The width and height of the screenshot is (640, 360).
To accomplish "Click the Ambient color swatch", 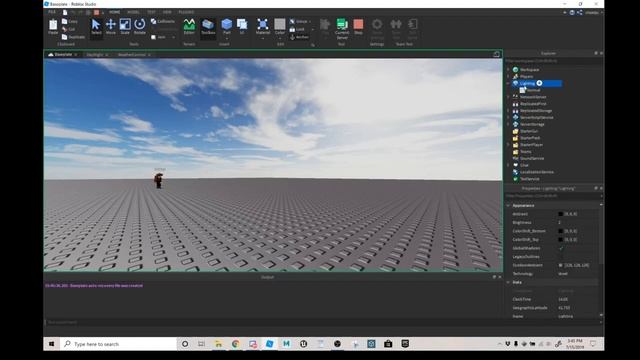I will [560, 214].
